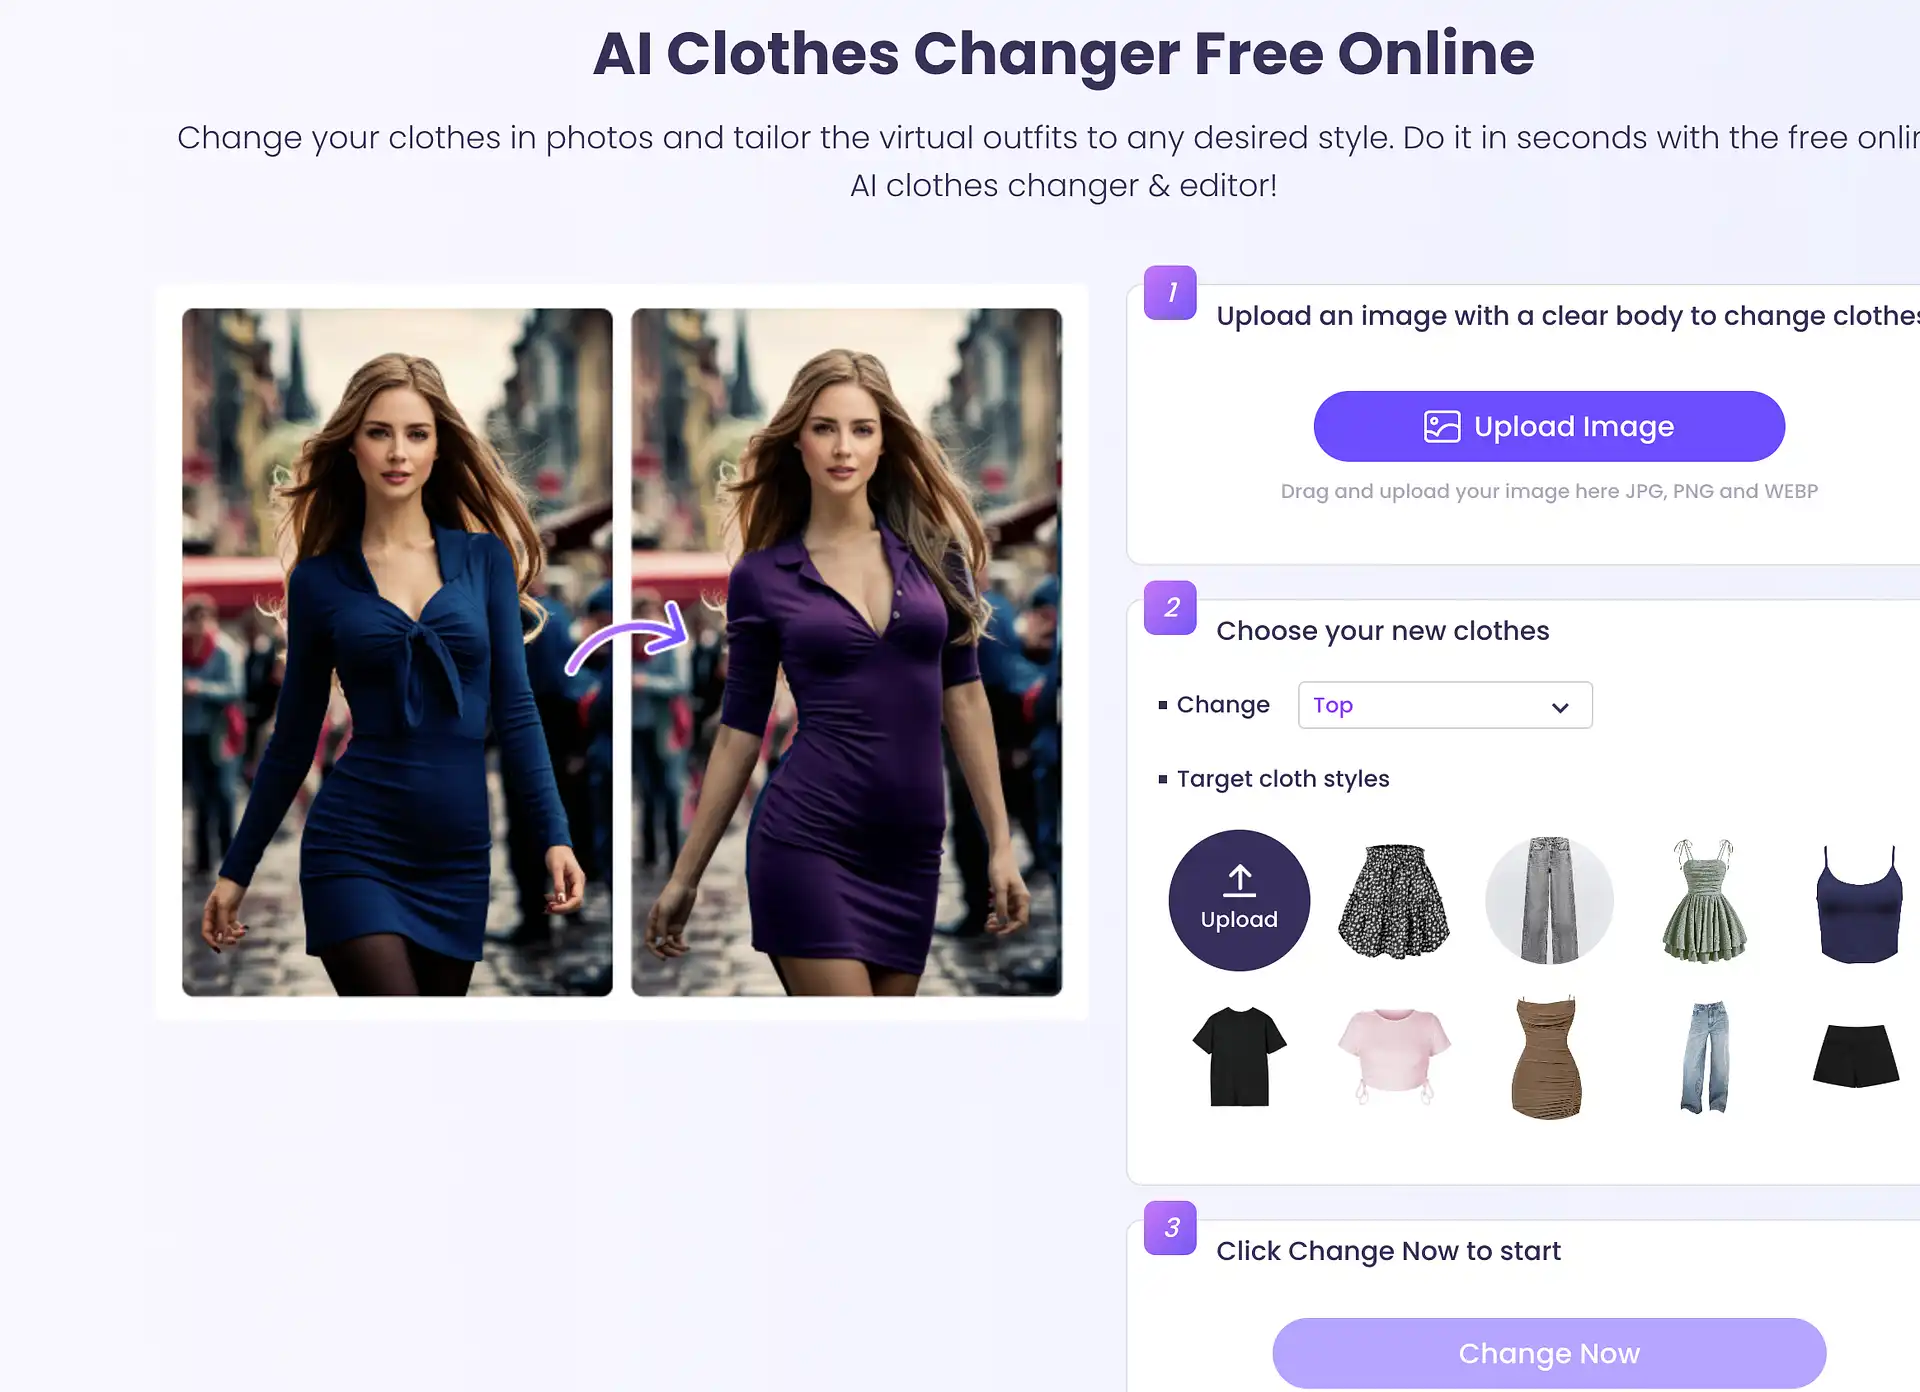Select the green strappy dress icon
This screenshot has height=1392, width=1920.
point(1707,894)
